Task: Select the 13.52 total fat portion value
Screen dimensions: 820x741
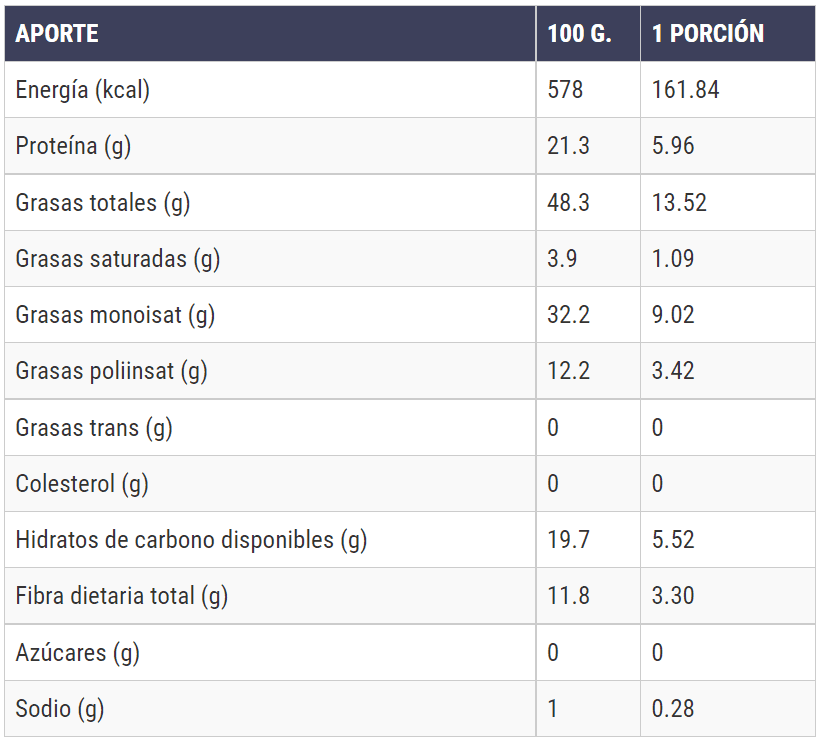Action: (x=679, y=203)
